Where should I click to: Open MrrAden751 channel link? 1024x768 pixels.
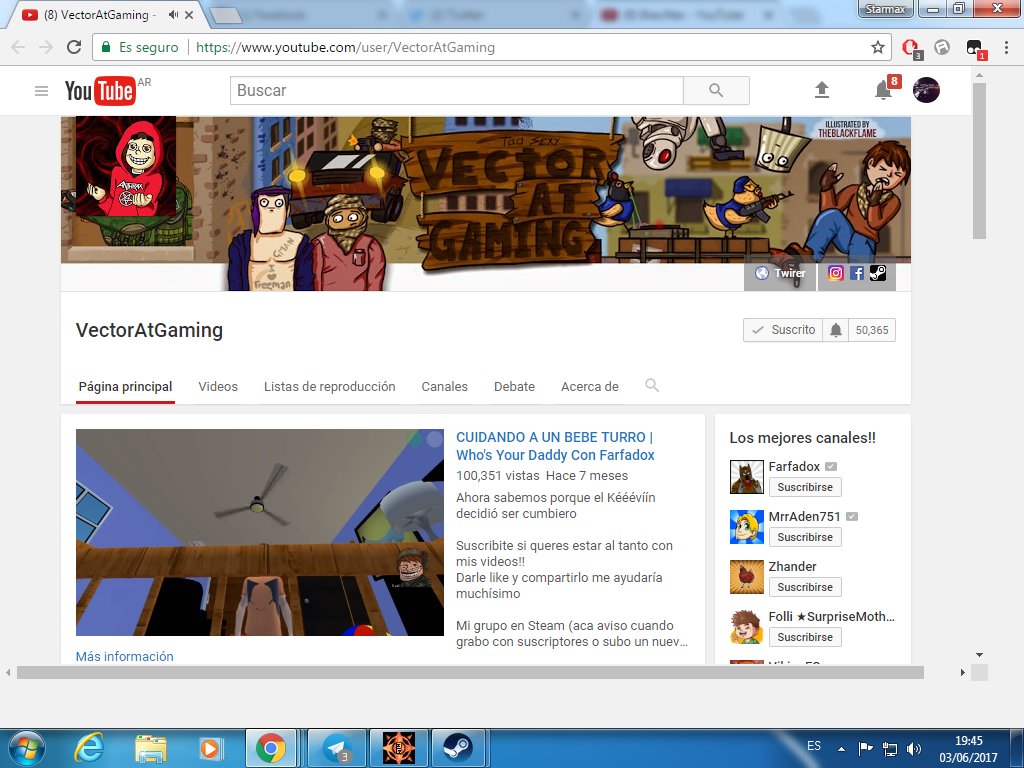coord(805,517)
